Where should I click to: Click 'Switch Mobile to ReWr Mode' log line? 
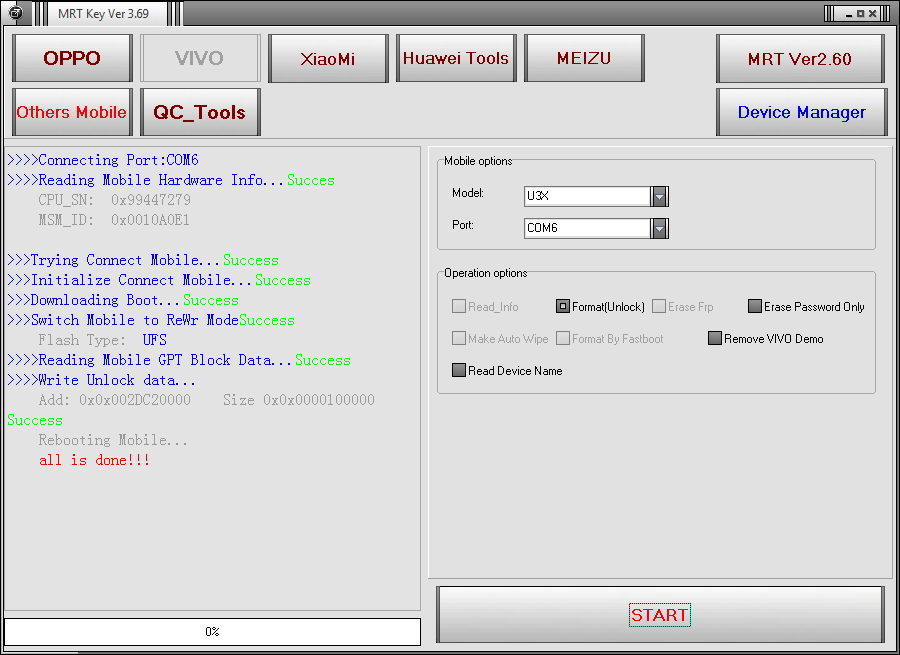151,320
